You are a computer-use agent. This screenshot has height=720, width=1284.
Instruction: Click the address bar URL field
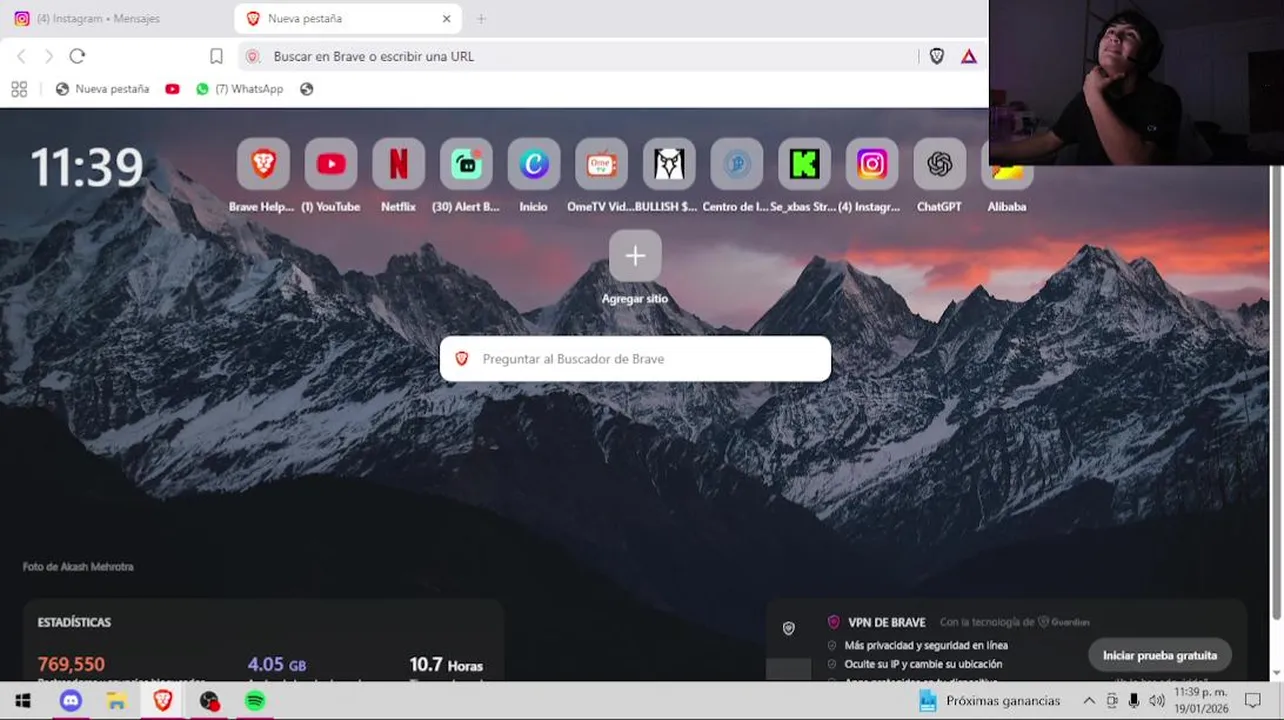577,57
